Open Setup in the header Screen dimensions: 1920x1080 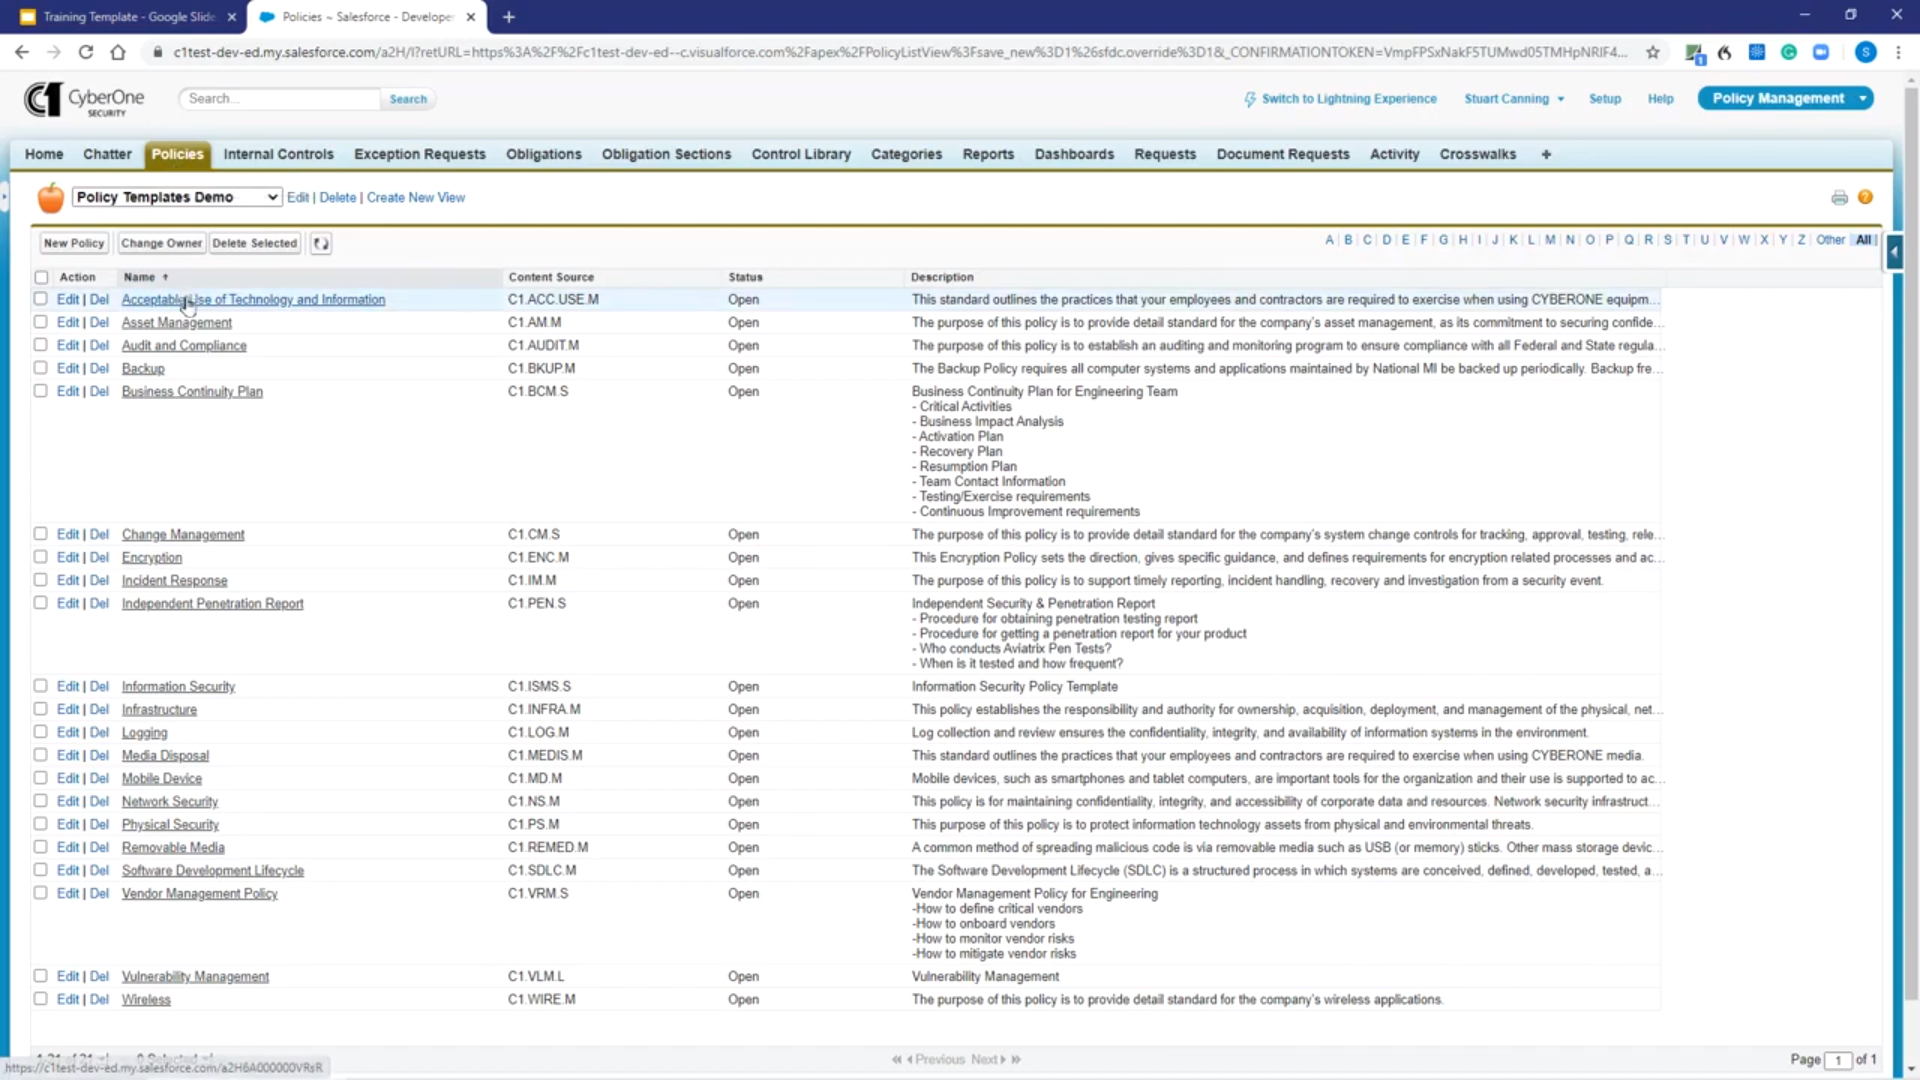(x=1604, y=99)
